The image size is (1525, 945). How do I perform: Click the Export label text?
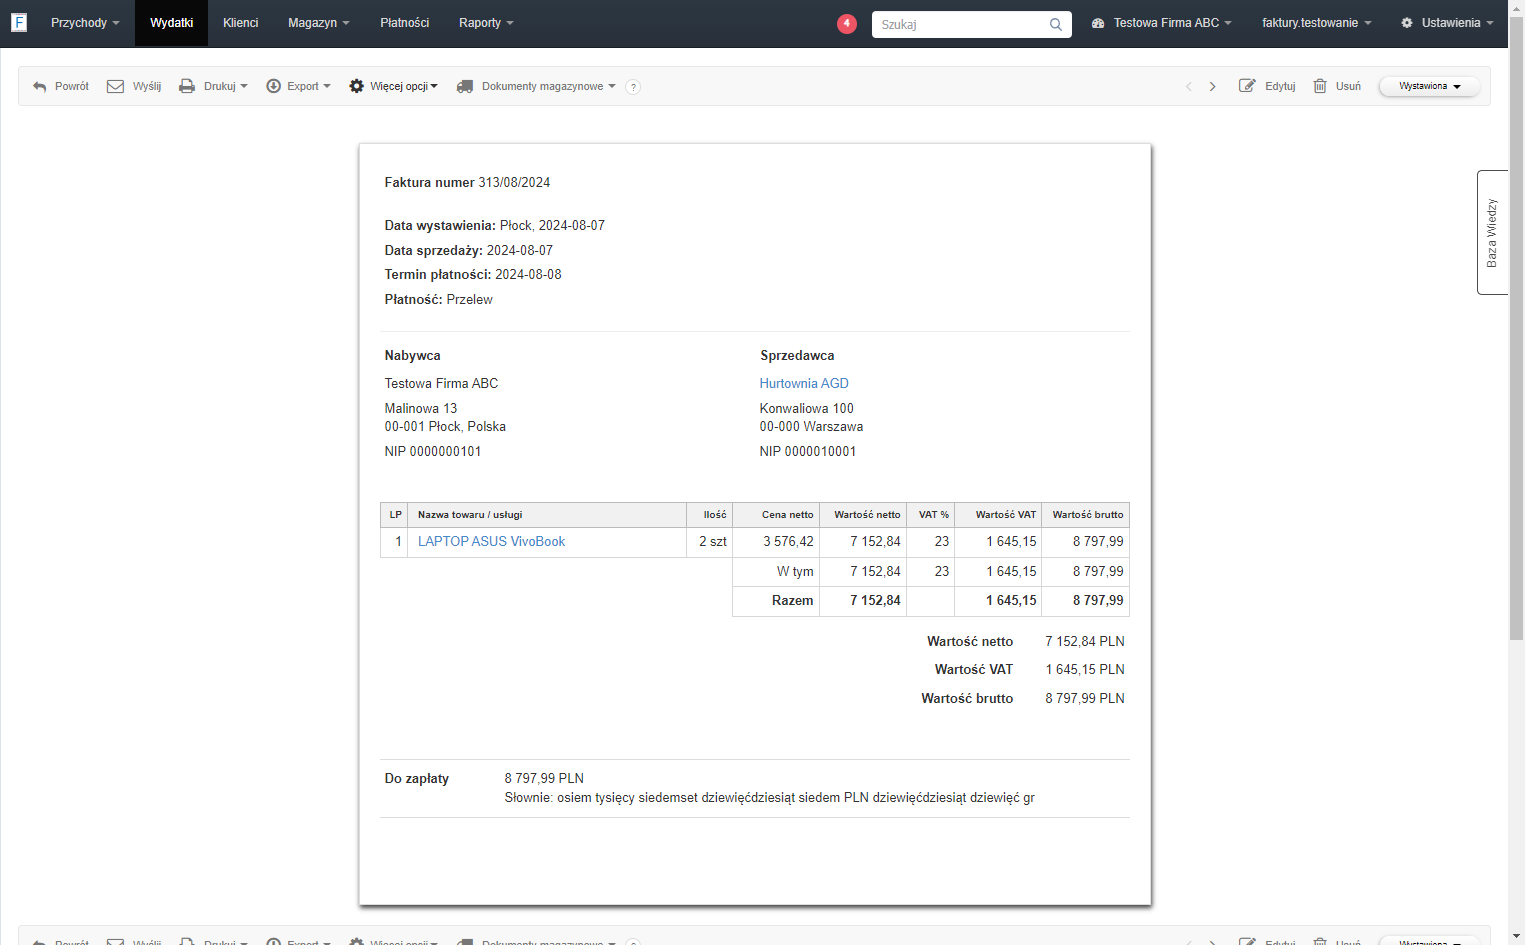click(x=303, y=87)
